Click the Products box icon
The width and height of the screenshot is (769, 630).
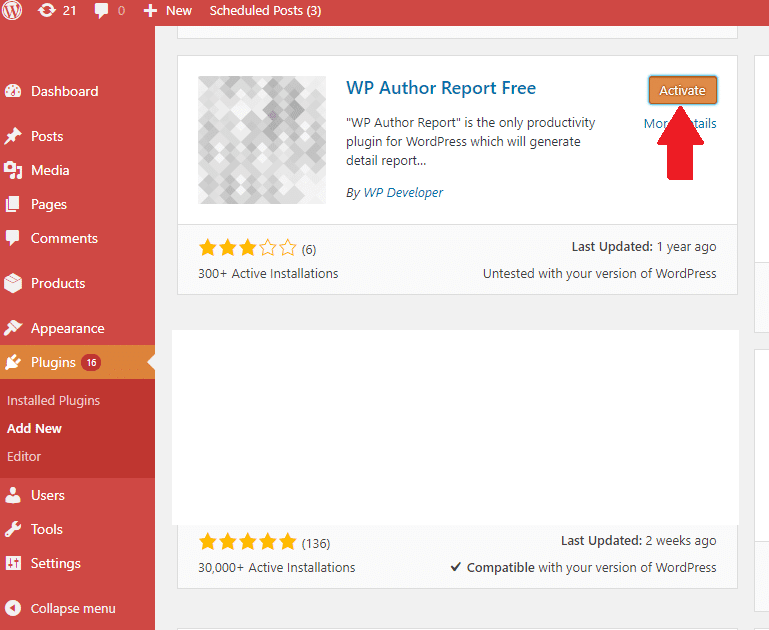(13, 283)
